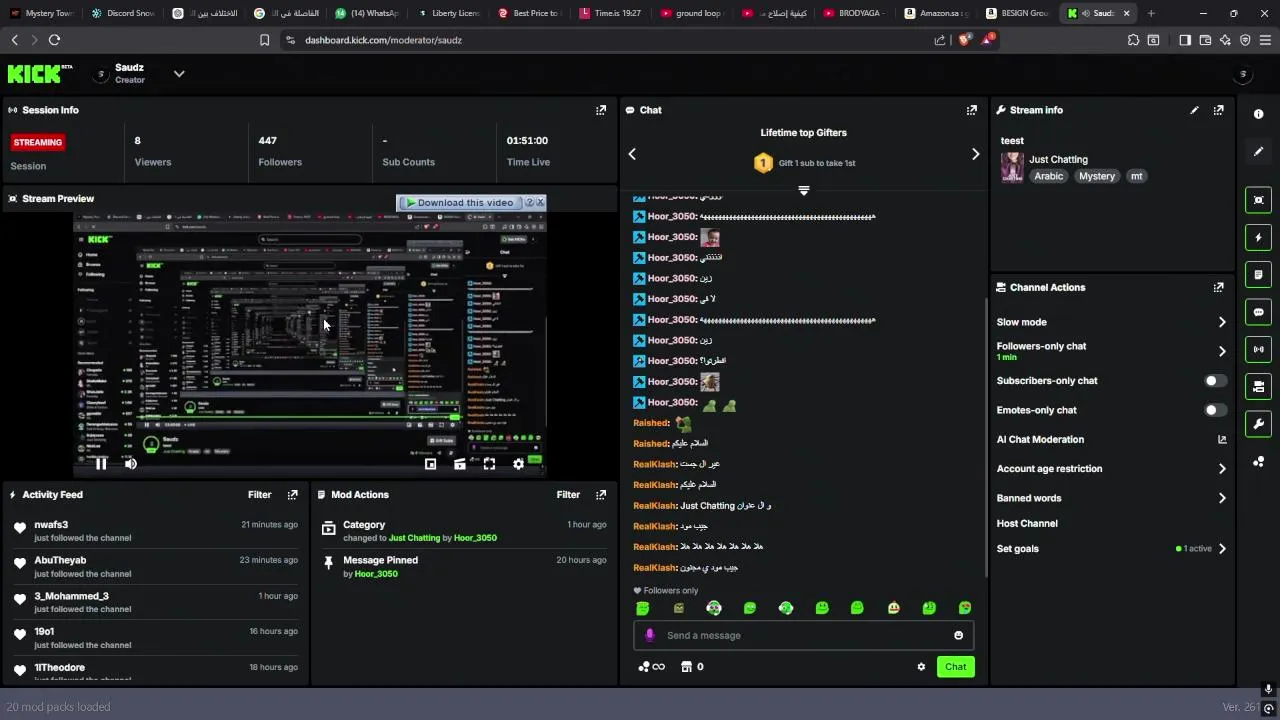Viewport: 1280px width, 720px height.
Task: Click Download this video button
Action: (462, 202)
